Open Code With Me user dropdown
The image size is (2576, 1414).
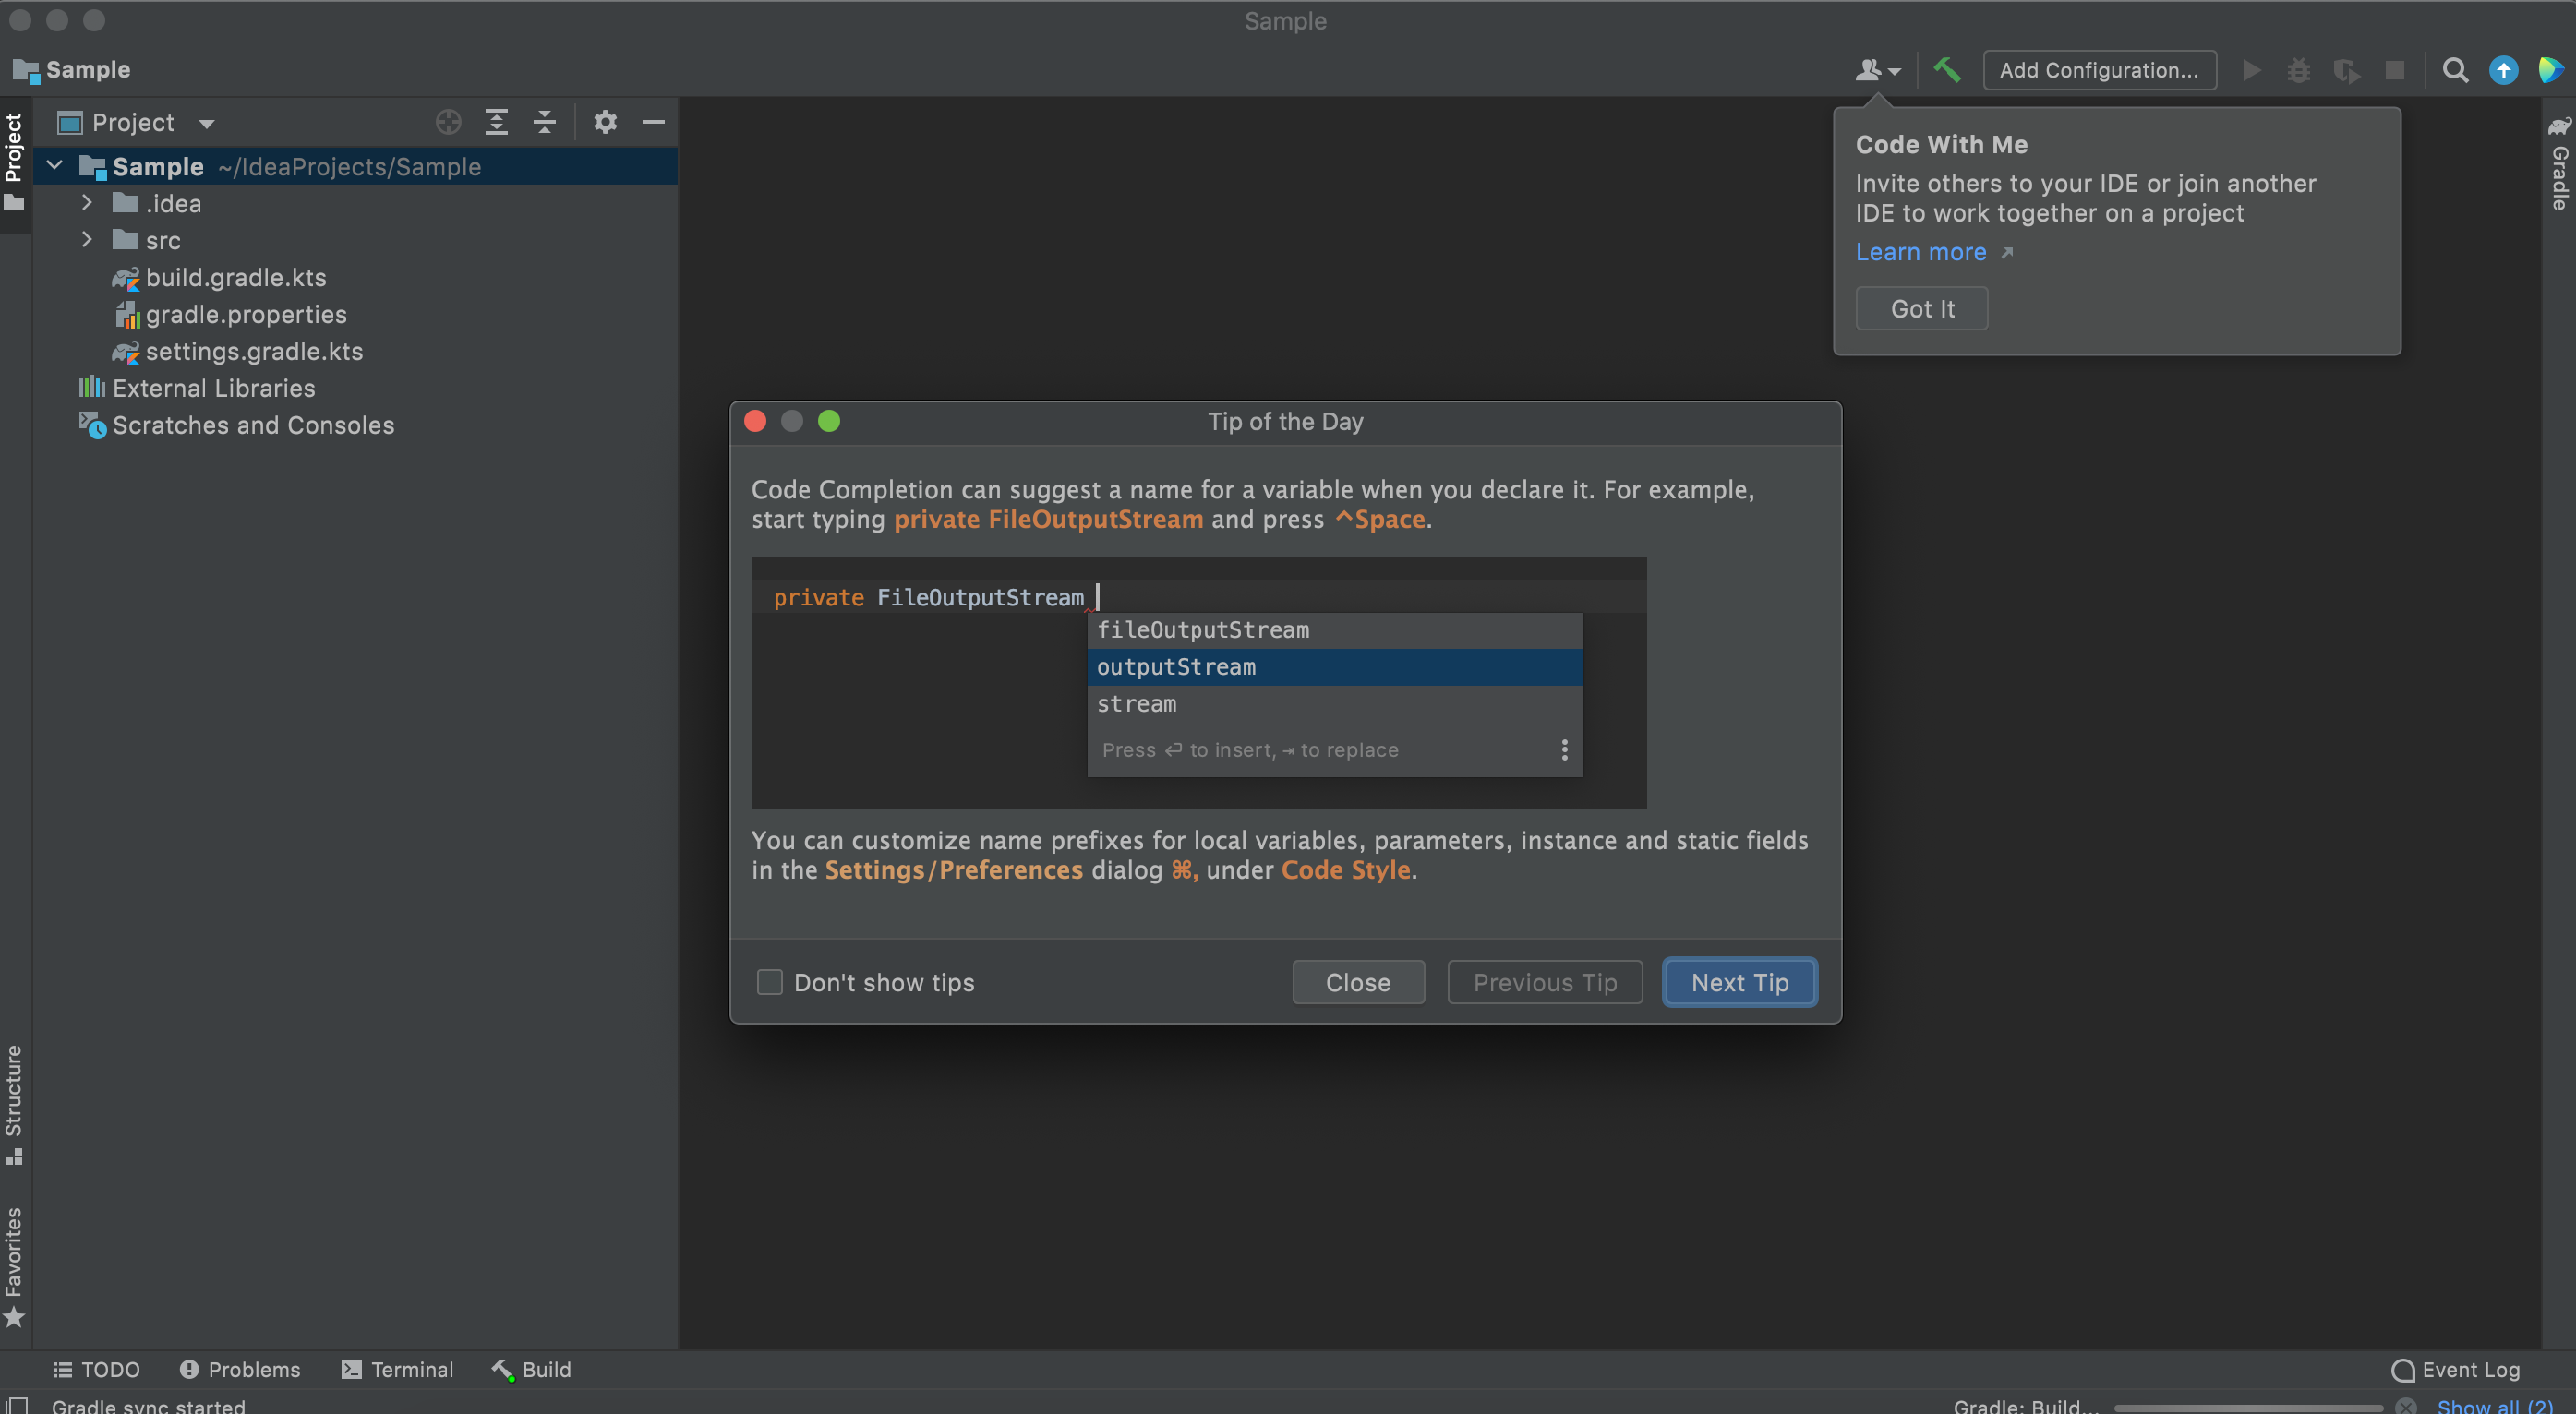coord(1876,70)
